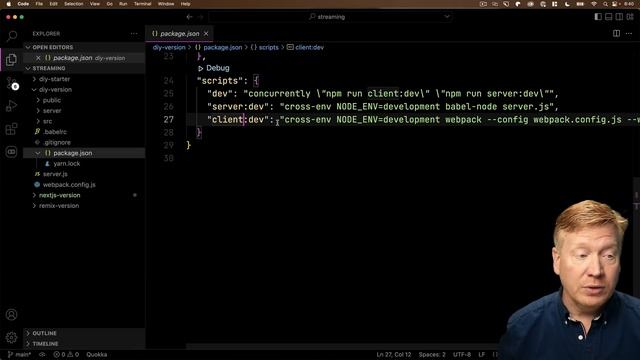Screen dimensions: 640x360
Task: Open the Search view in activity bar
Action: (11, 36)
